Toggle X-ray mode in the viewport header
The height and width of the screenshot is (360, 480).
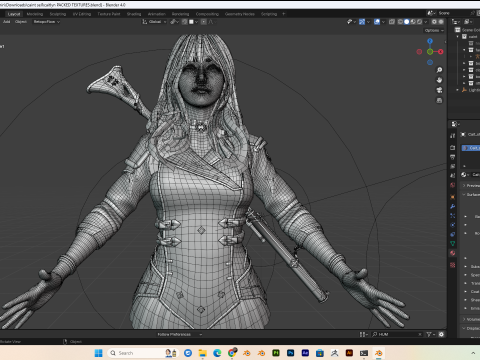point(392,22)
